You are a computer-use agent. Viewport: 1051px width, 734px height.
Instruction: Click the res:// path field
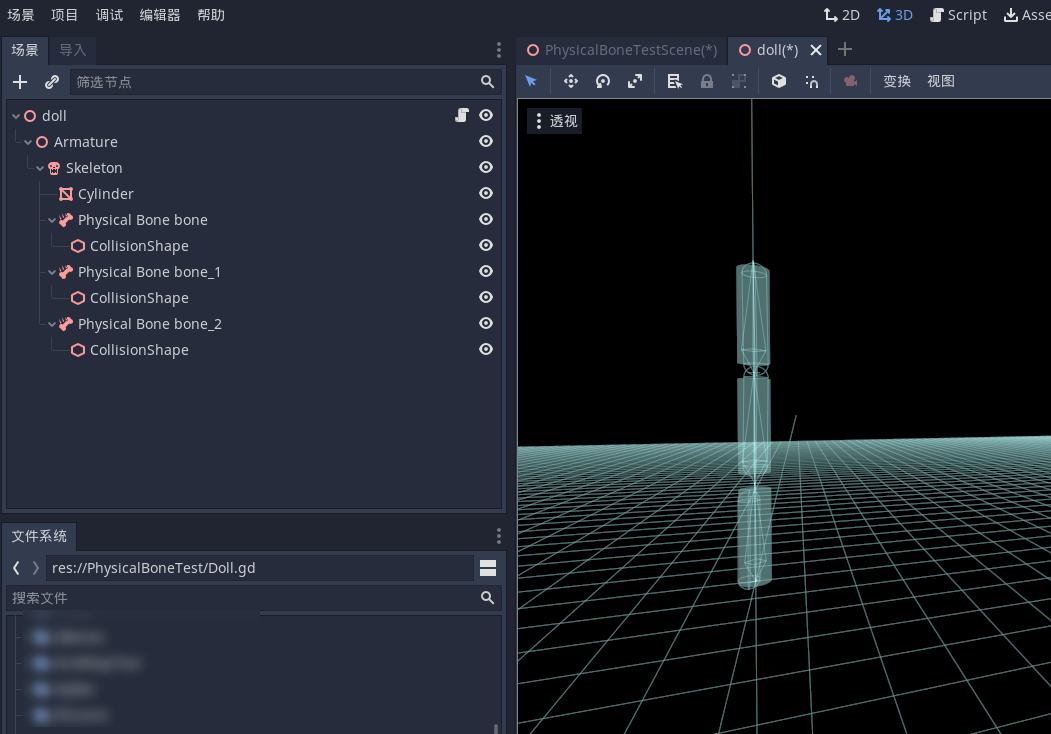coord(260,568)
